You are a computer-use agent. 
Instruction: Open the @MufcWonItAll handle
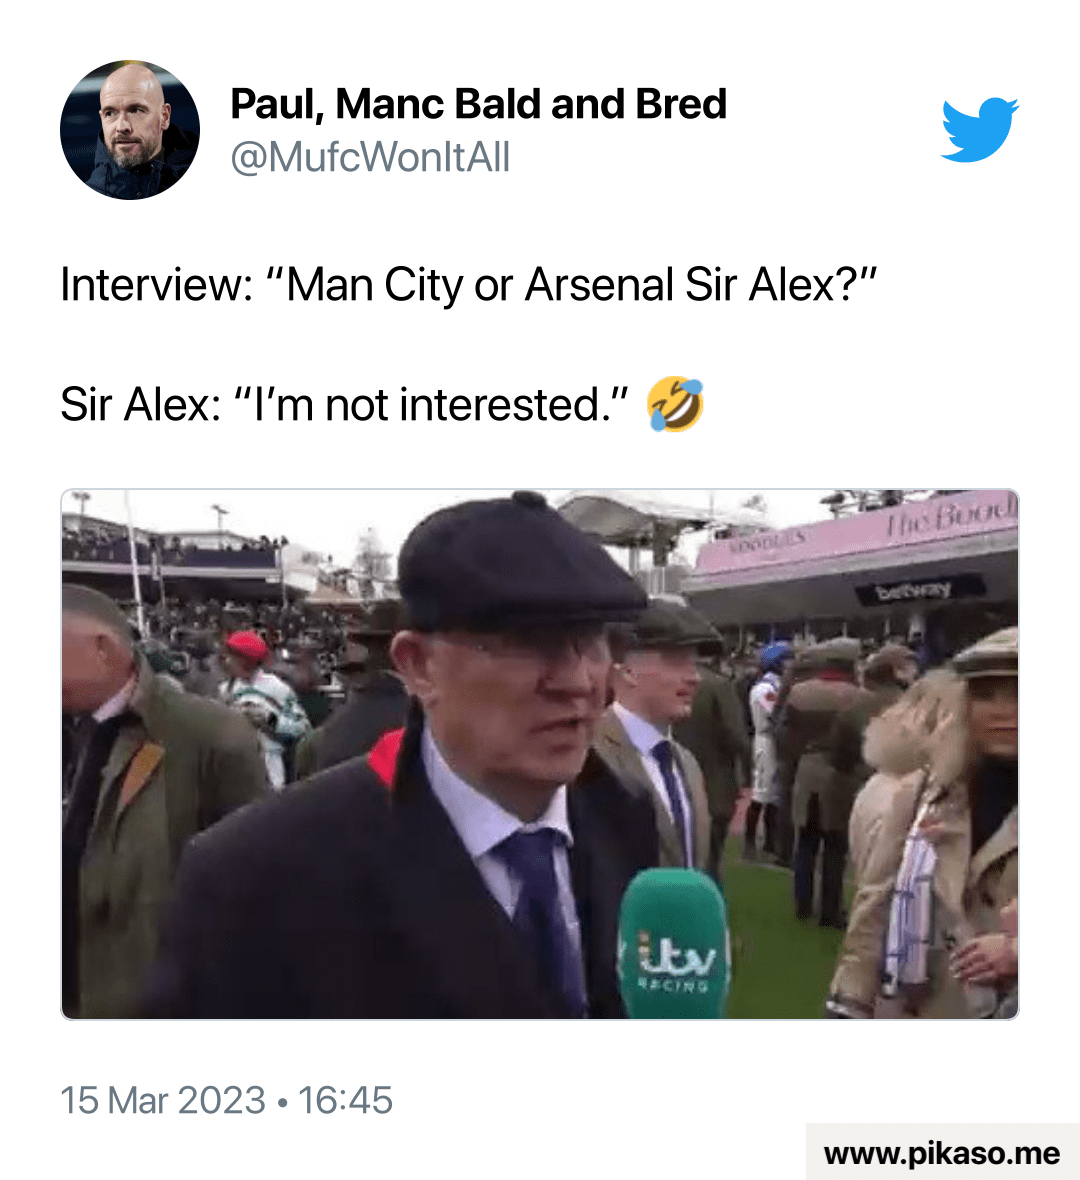[x=370, y=157]
